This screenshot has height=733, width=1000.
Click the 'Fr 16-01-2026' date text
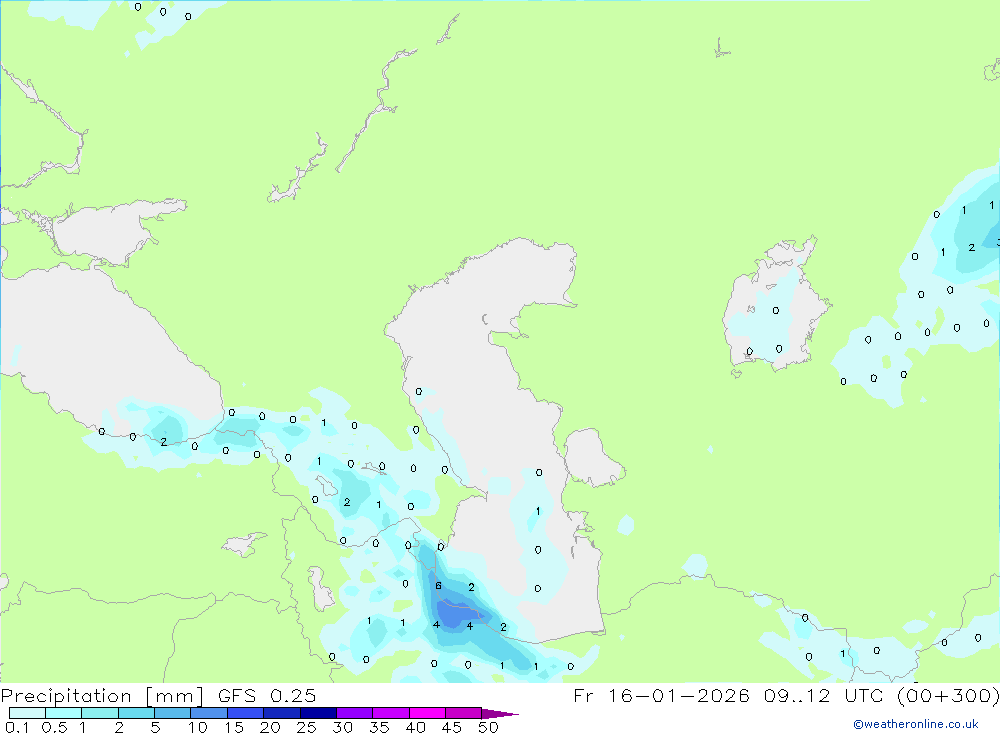coord(661,695)
